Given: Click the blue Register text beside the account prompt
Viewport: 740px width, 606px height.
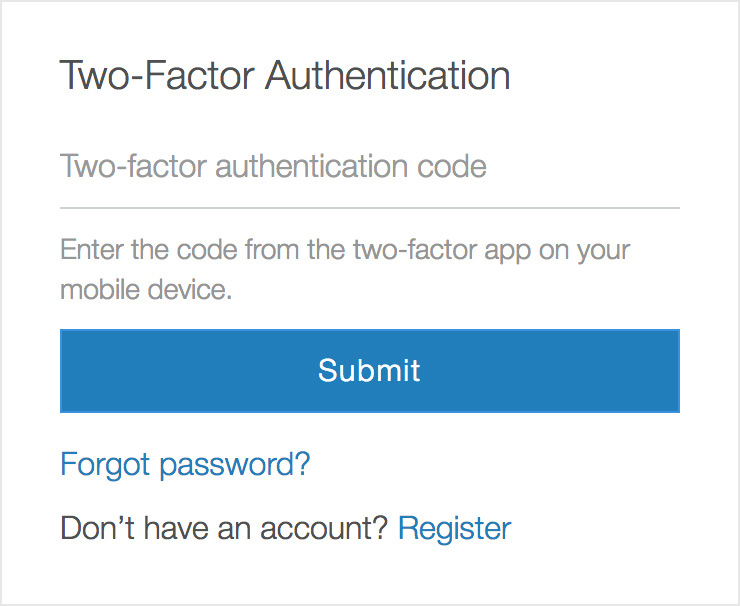Looking at the screenshot, I should [454, 528].
